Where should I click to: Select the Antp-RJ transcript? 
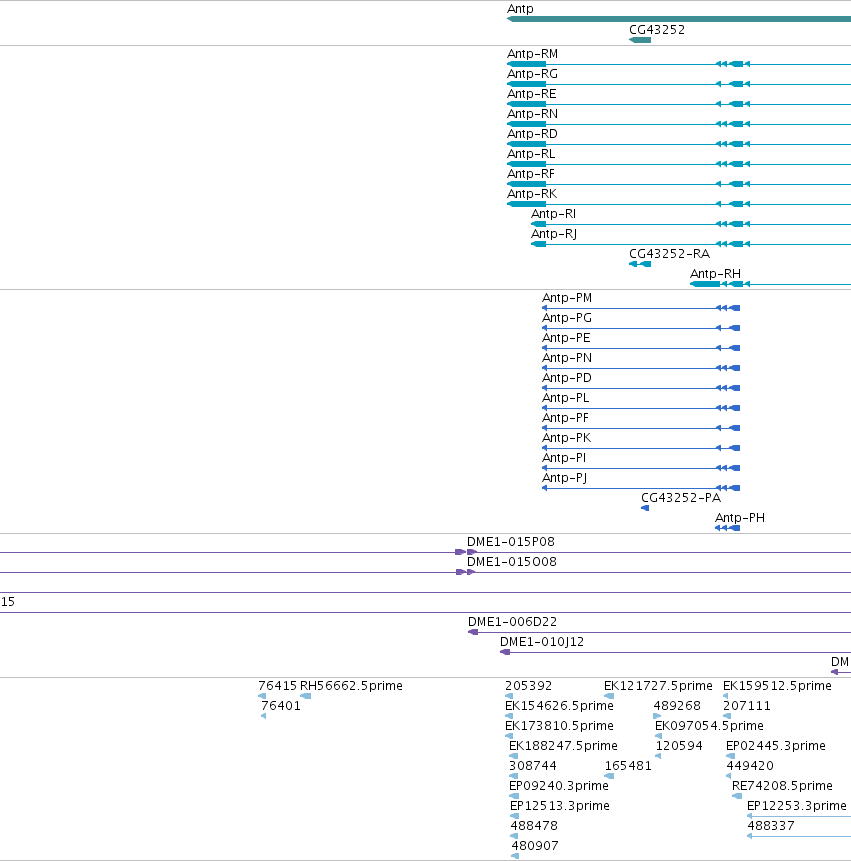pyautogui.click(x=554, y=234)
